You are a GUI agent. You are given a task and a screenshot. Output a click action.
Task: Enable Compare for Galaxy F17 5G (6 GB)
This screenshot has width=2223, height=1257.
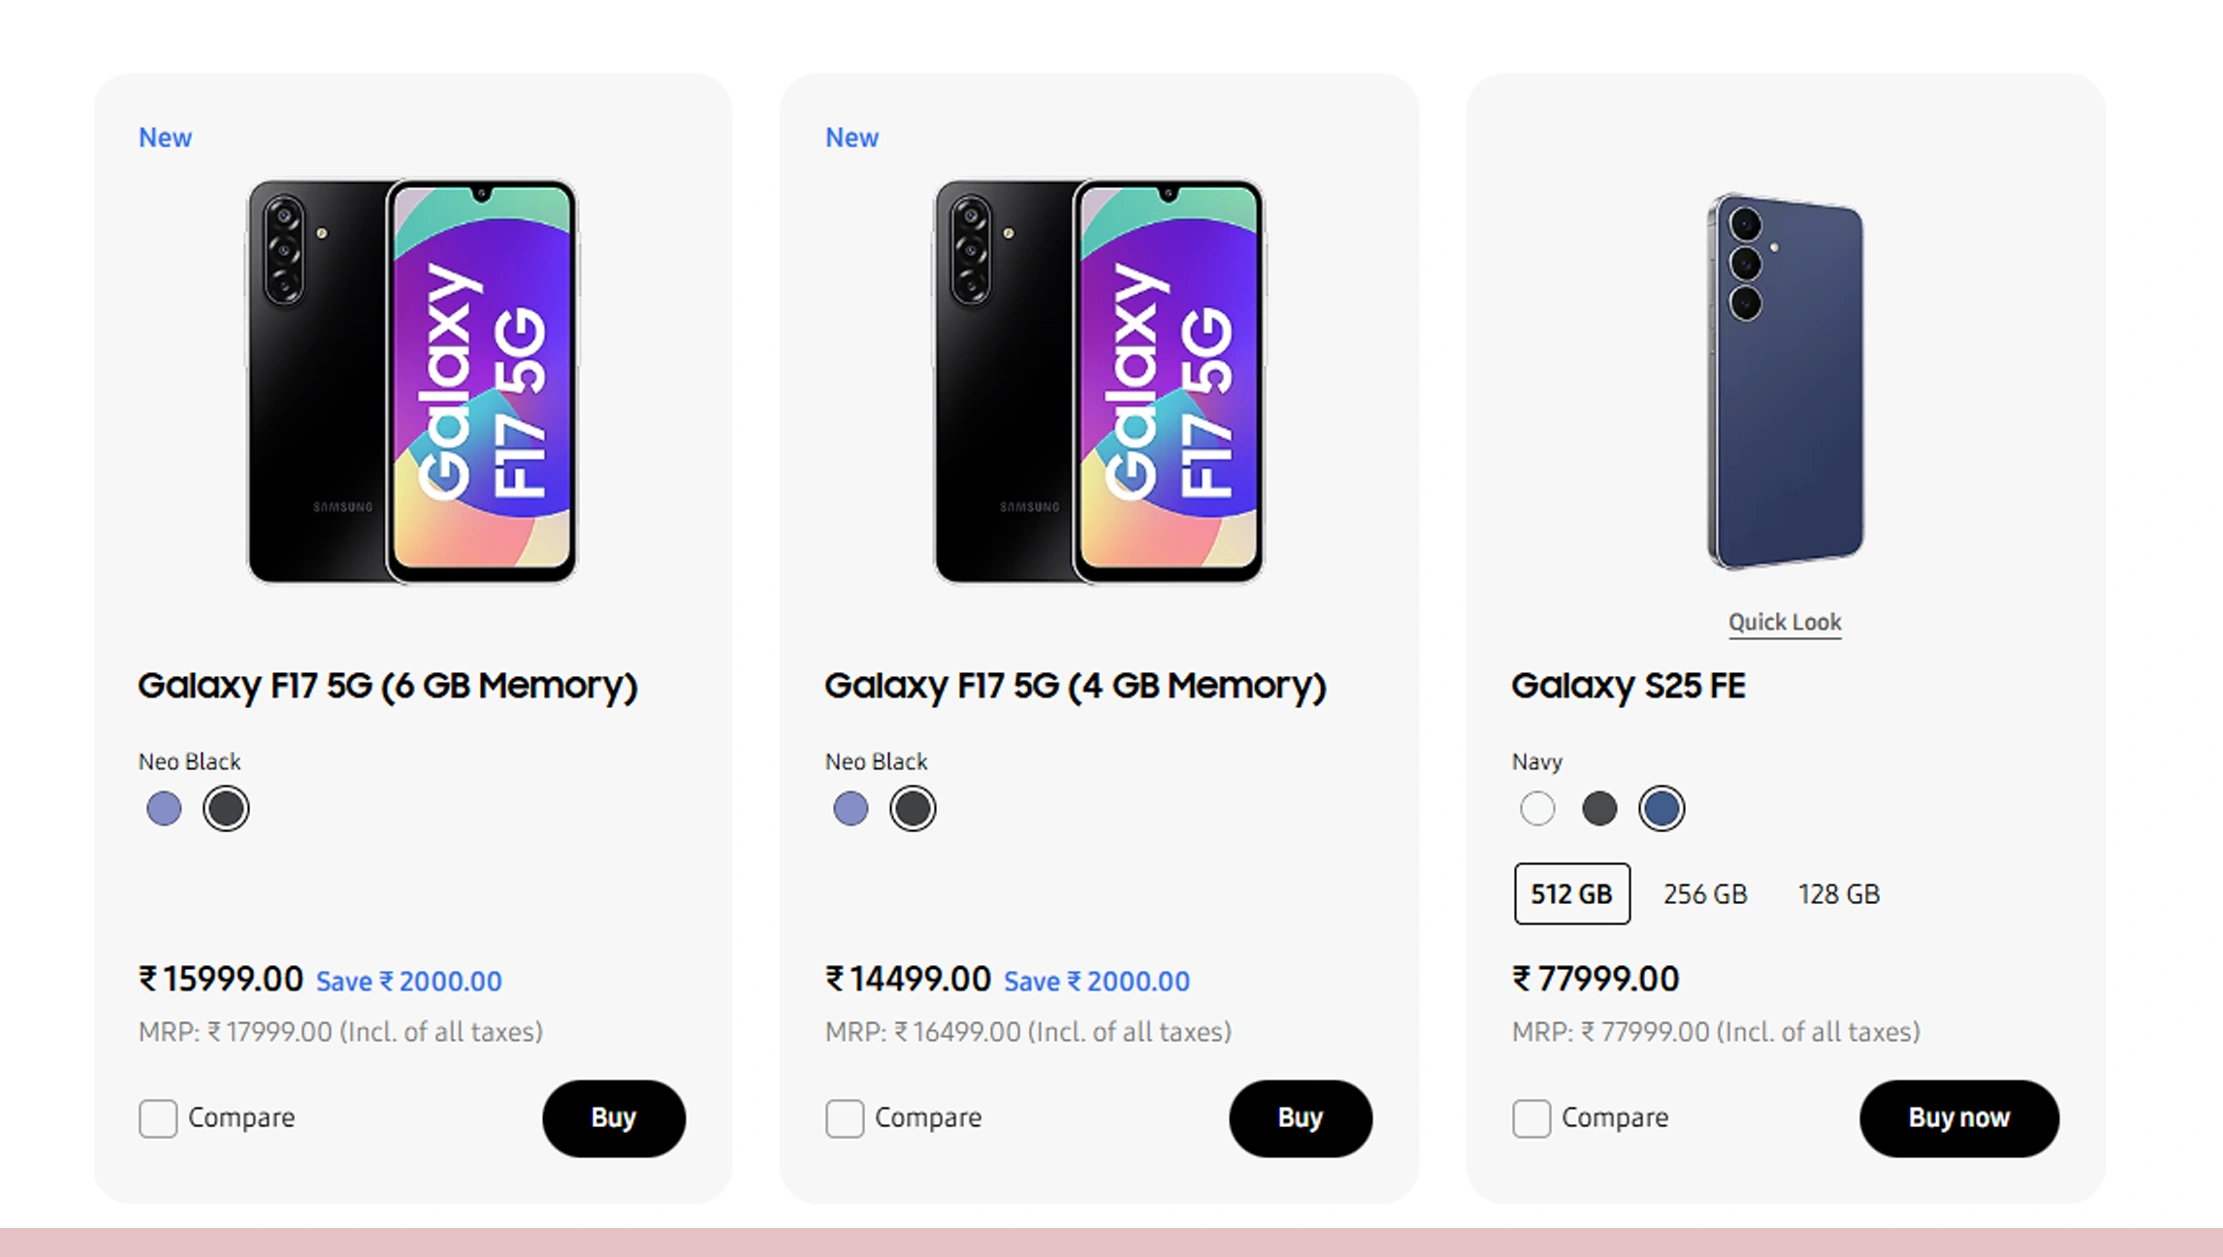(x=157, y=1120)
